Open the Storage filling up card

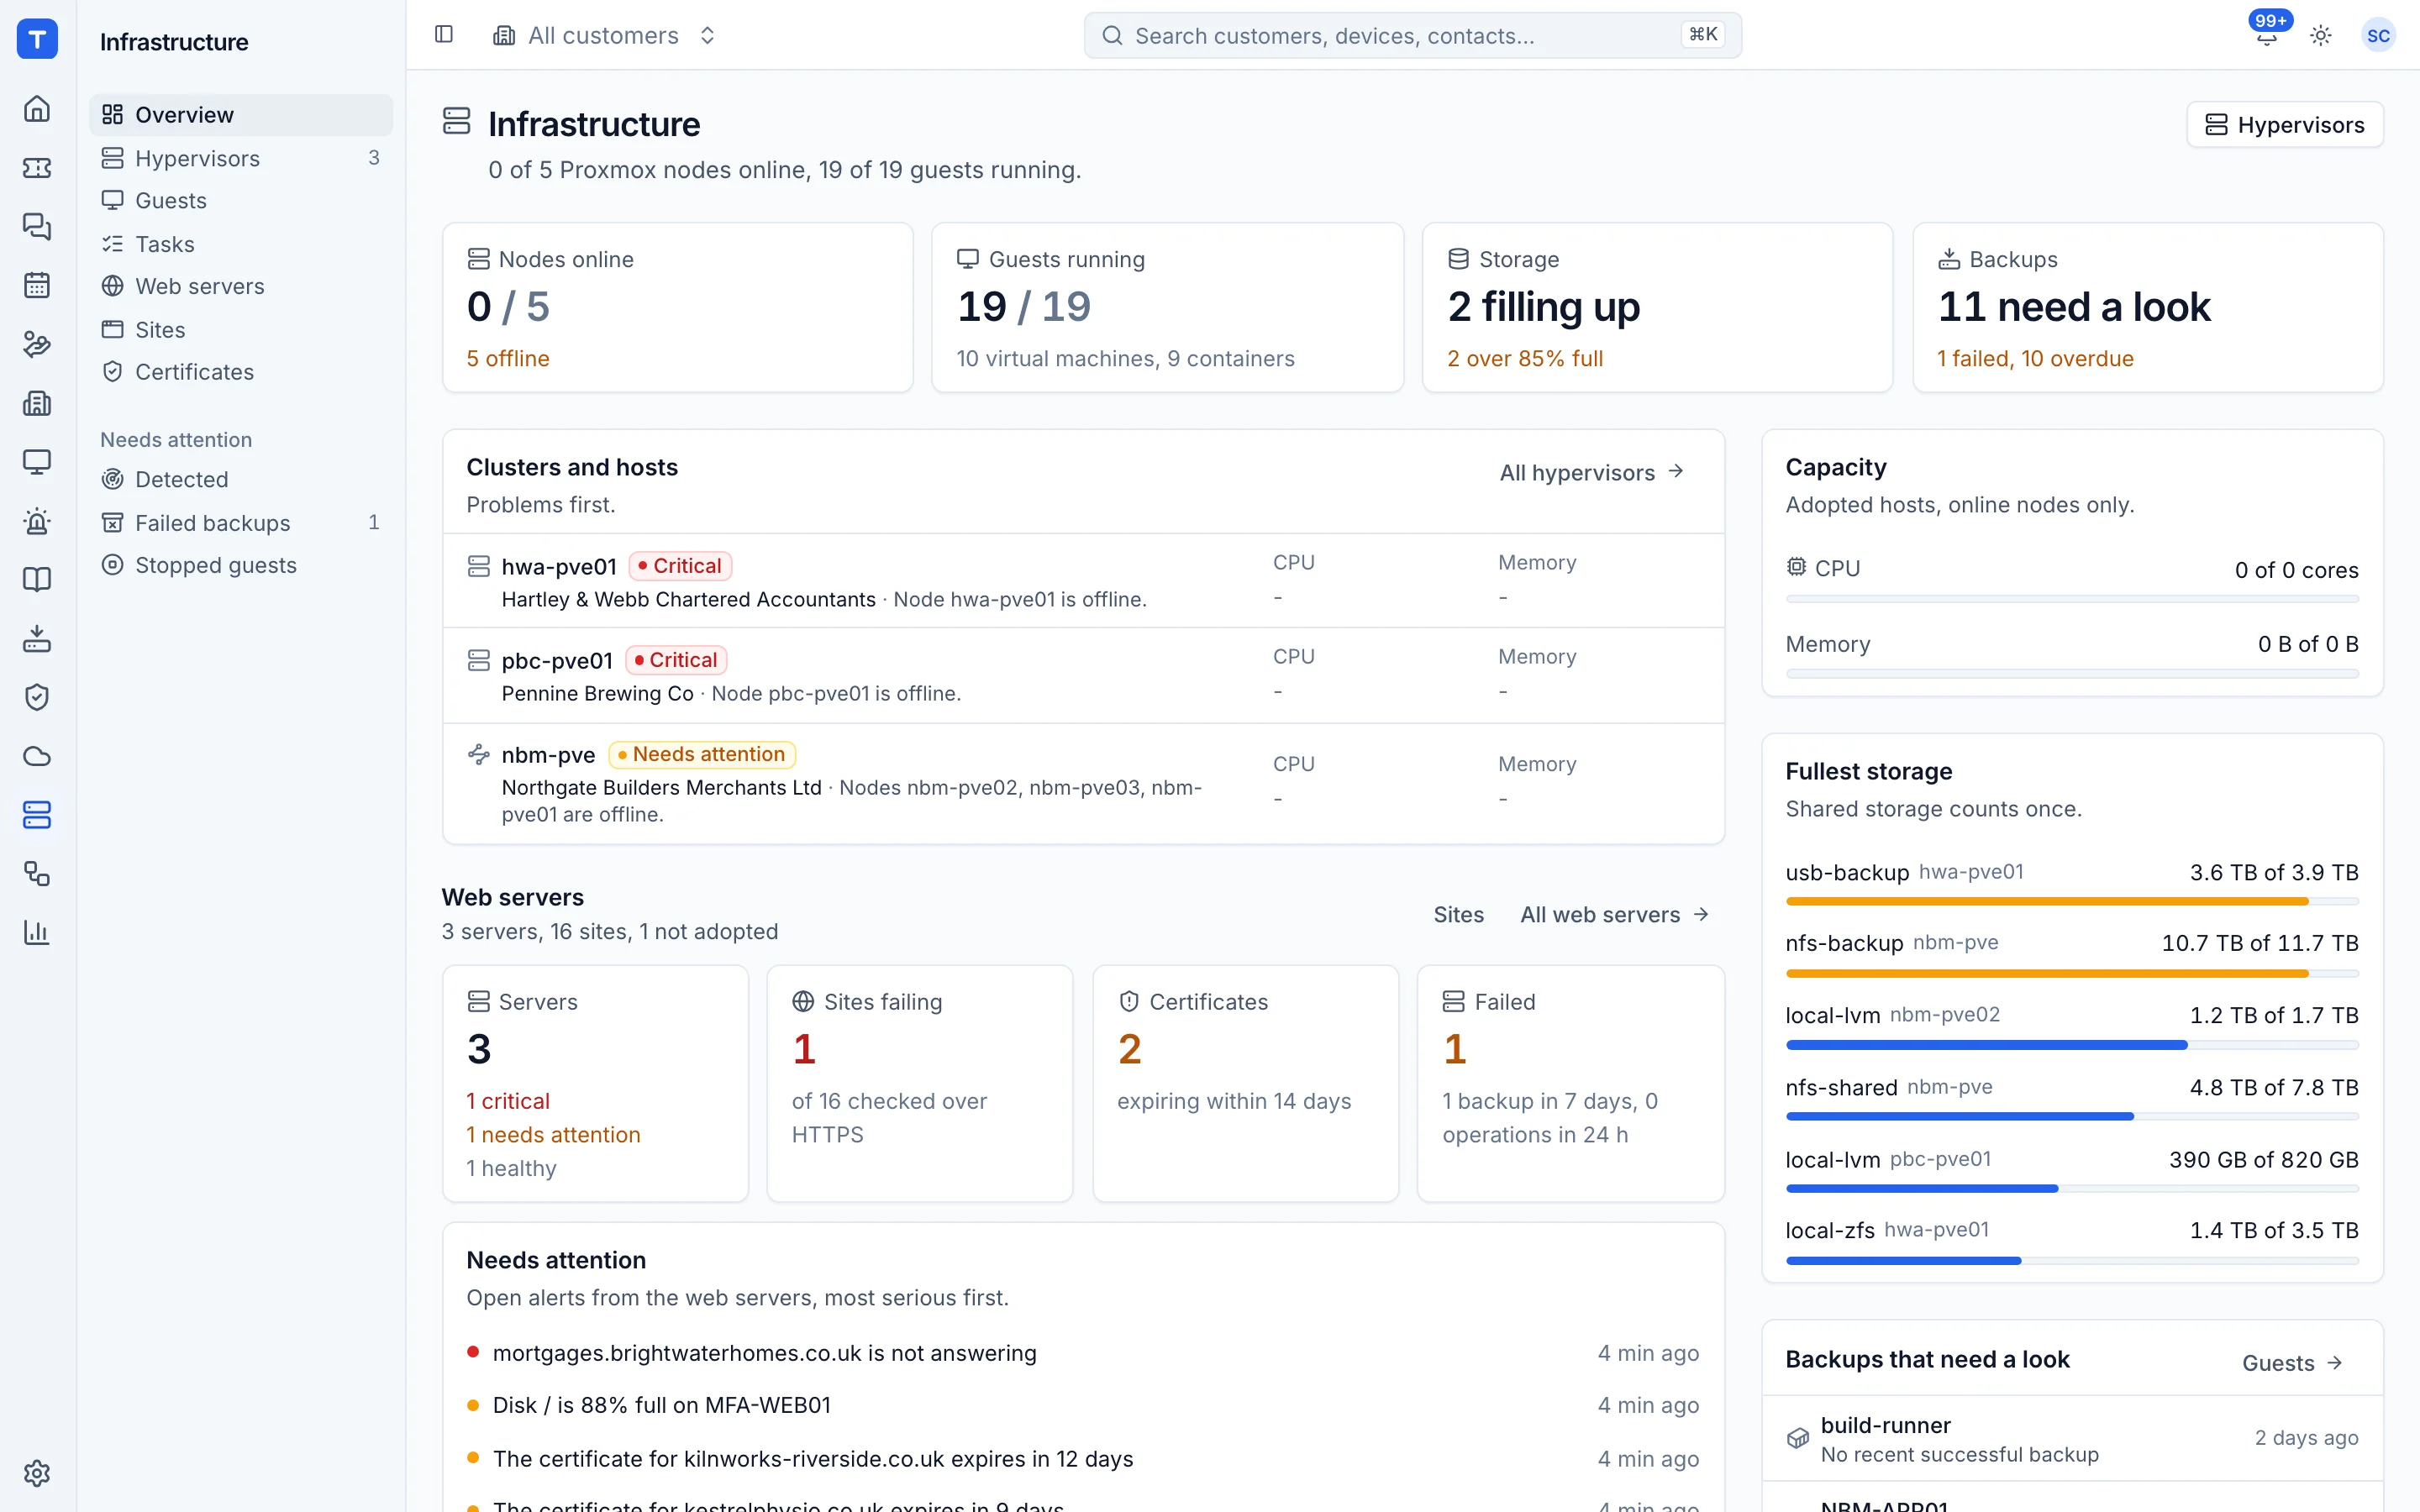click(1657, 308)
